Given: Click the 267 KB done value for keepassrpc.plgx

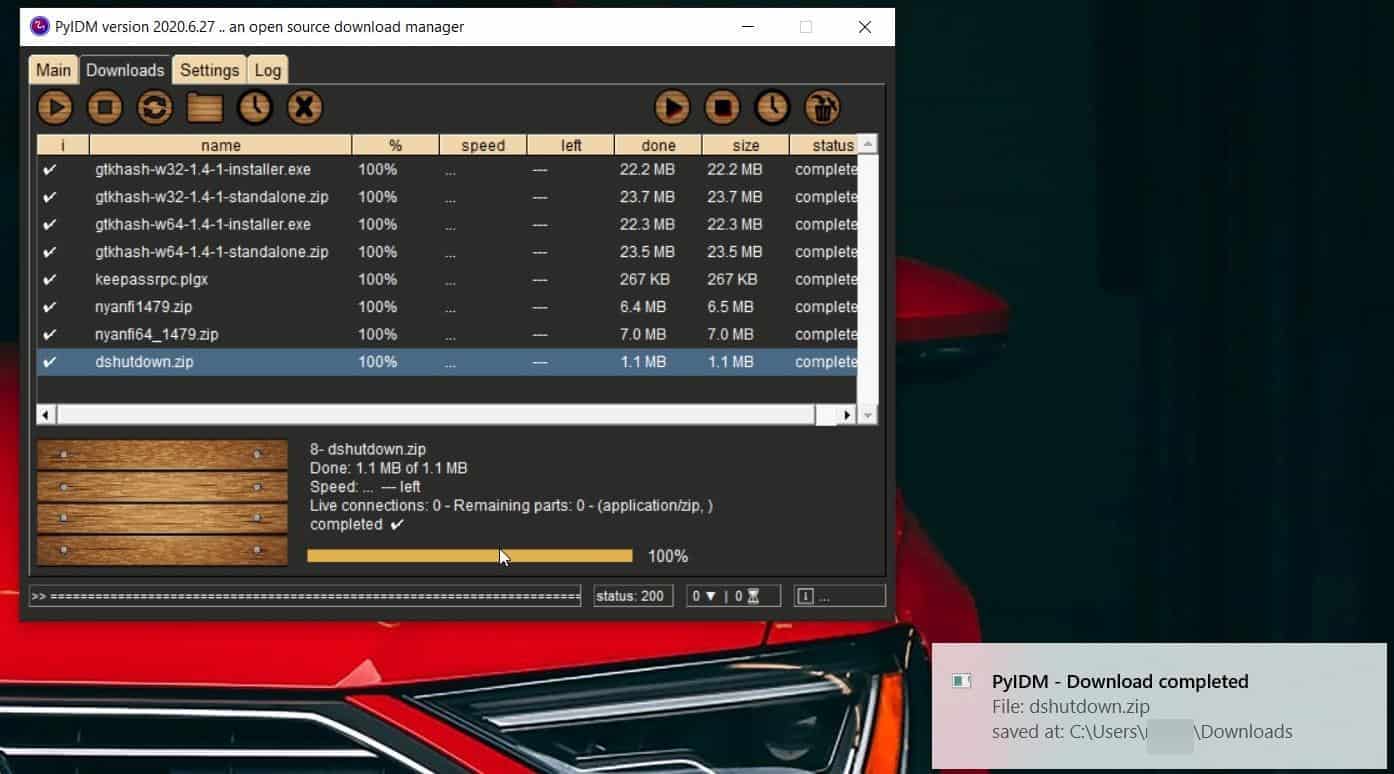Looking at the screenshot, I should click(645, 280).
